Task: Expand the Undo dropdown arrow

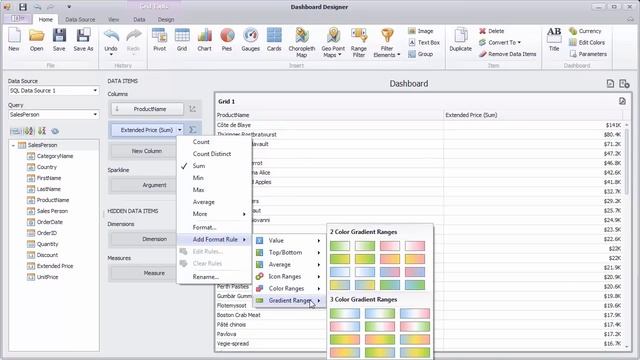Action: pyautogui.click(x=111, y=55)
